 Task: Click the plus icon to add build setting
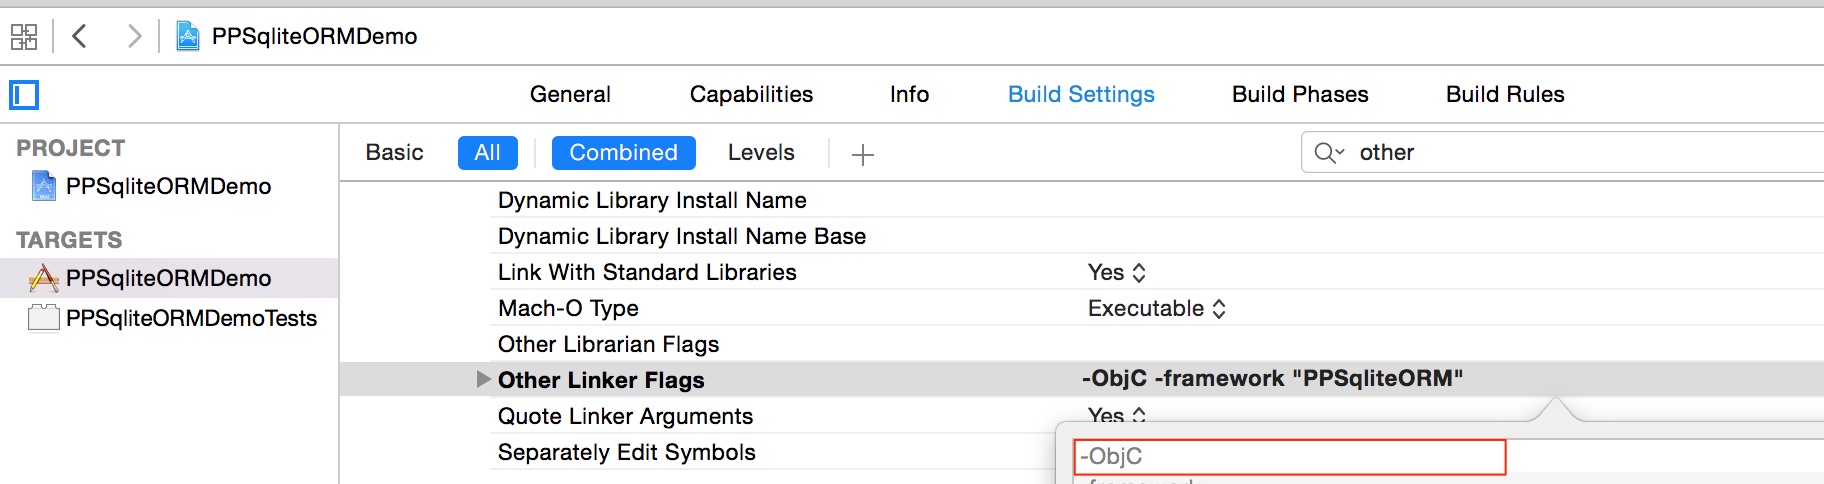click(x=862, y=154)
